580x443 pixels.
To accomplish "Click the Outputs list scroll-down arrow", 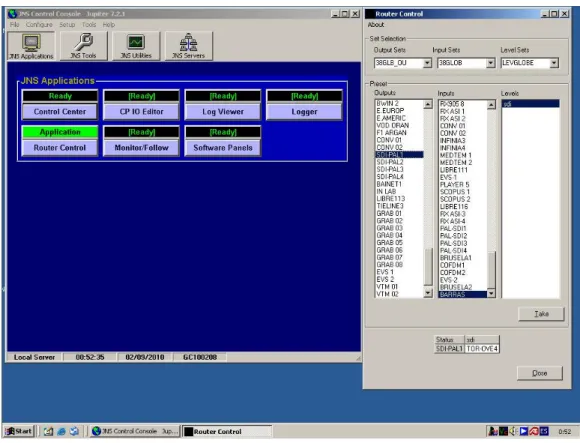I will 428,293.
